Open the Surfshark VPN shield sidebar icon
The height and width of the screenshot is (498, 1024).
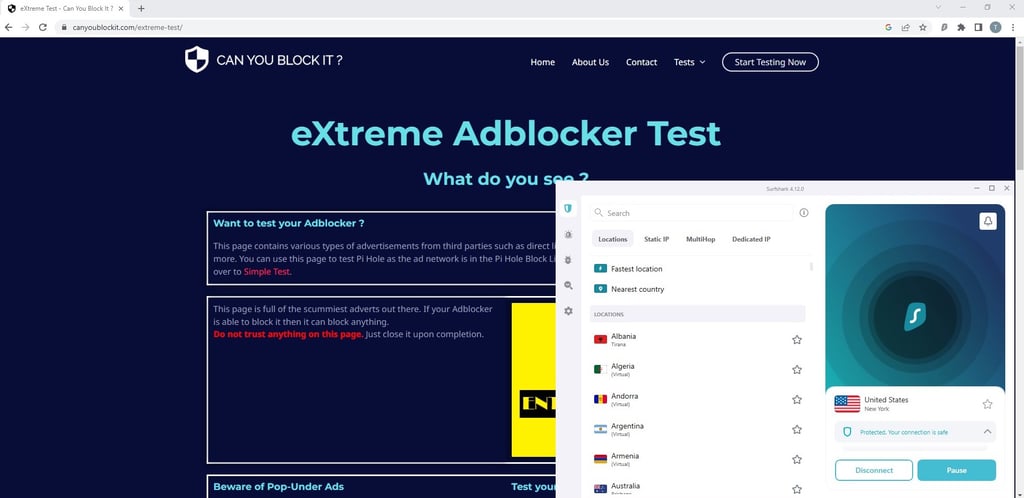pyautogui.click(x=568, y=209)
